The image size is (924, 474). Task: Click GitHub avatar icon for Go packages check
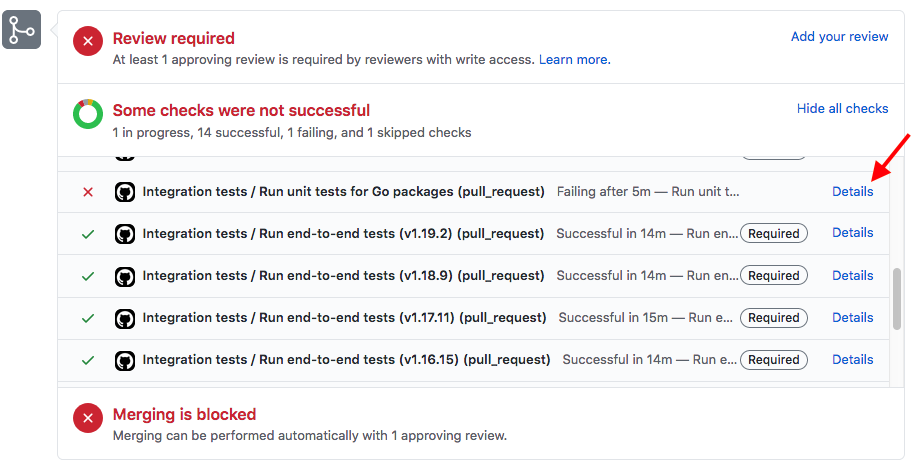pos(125,192)
